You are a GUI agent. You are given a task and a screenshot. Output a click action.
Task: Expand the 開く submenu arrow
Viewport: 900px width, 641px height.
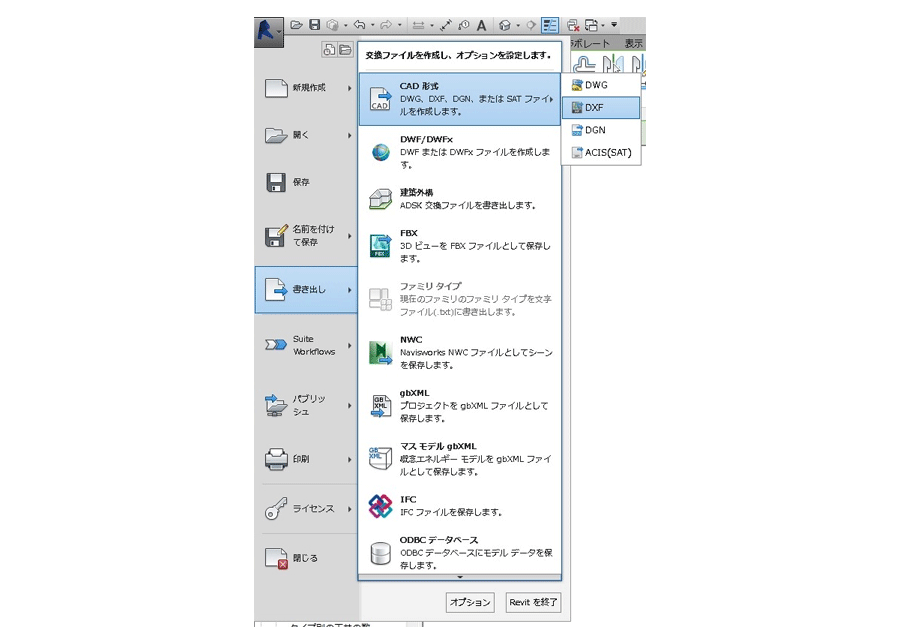click(350, 135)
